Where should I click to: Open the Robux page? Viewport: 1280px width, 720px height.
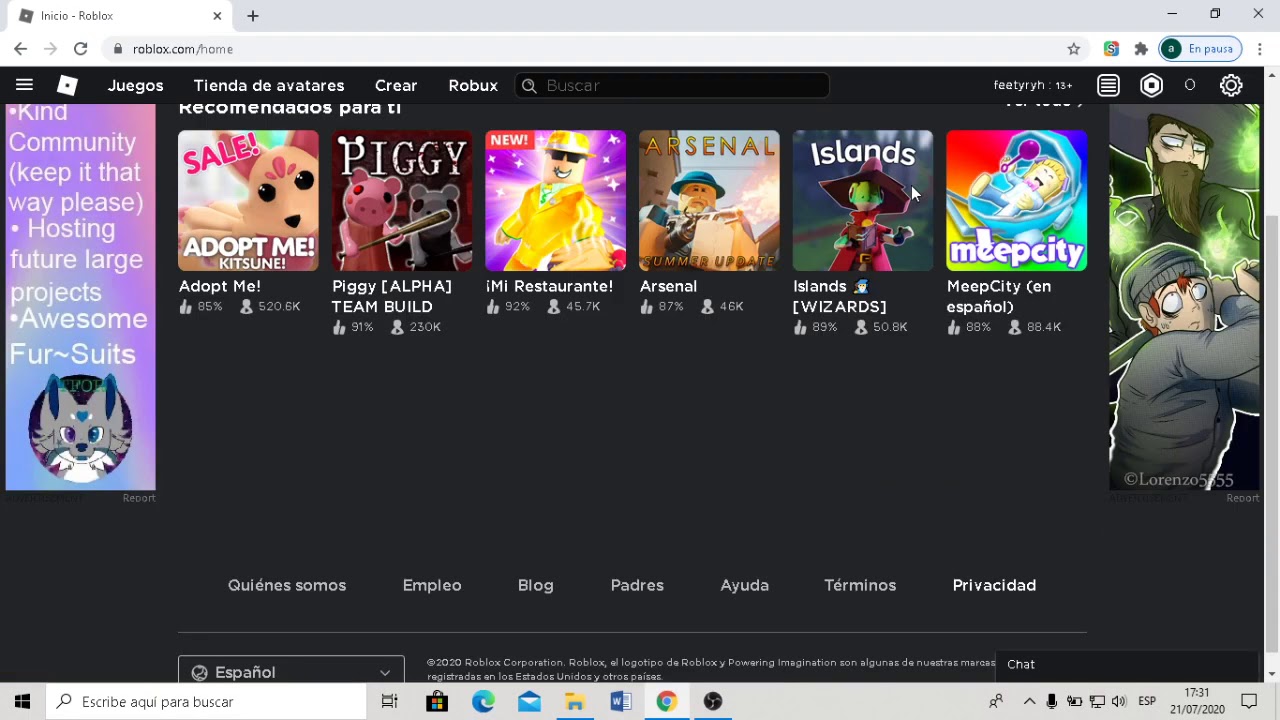pos(473,85)
